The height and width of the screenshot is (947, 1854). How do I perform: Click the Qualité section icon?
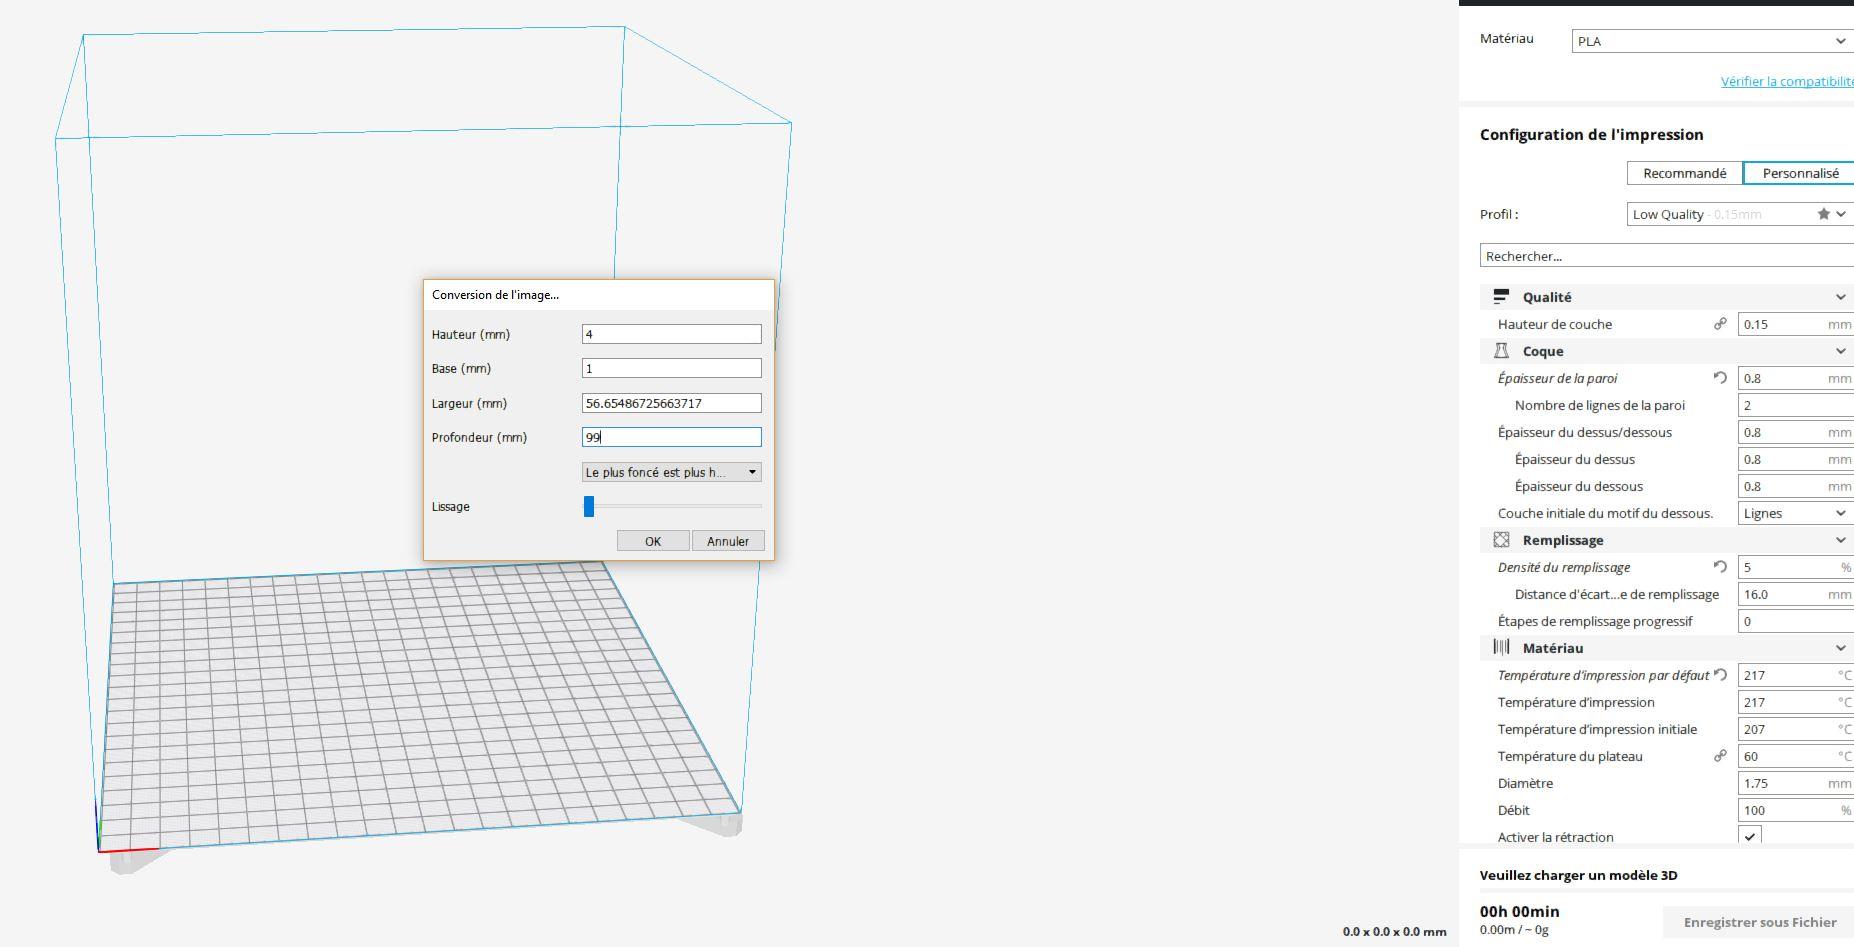click(1501, 297)
